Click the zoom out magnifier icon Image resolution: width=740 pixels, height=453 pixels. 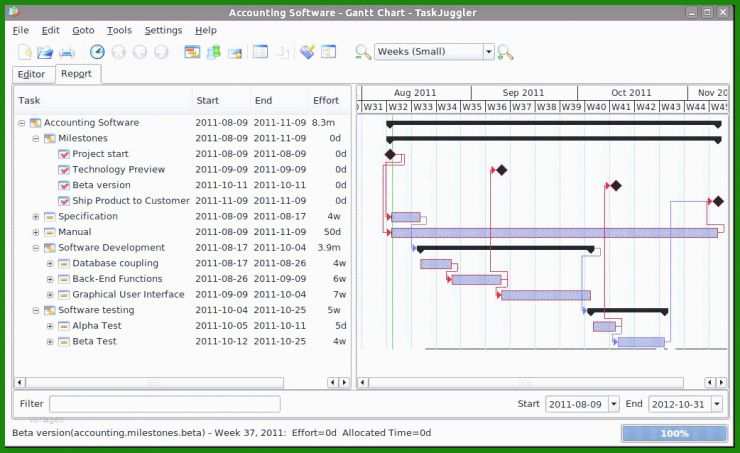pyautogui.click(x=362, y=52)
